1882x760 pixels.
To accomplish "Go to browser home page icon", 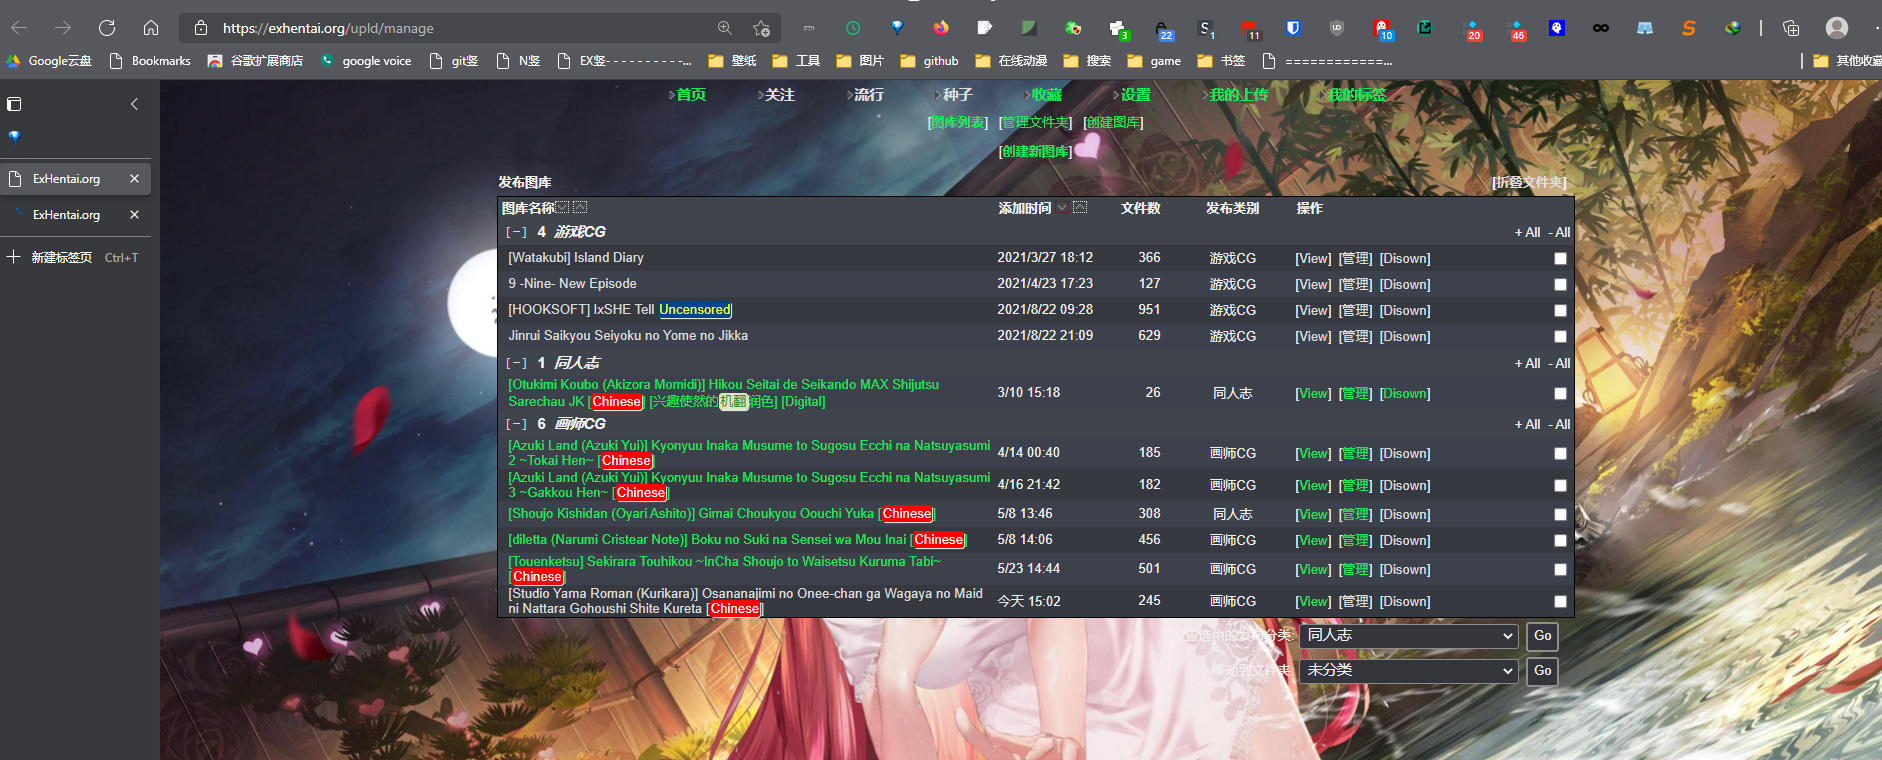I will pos(151,28).
